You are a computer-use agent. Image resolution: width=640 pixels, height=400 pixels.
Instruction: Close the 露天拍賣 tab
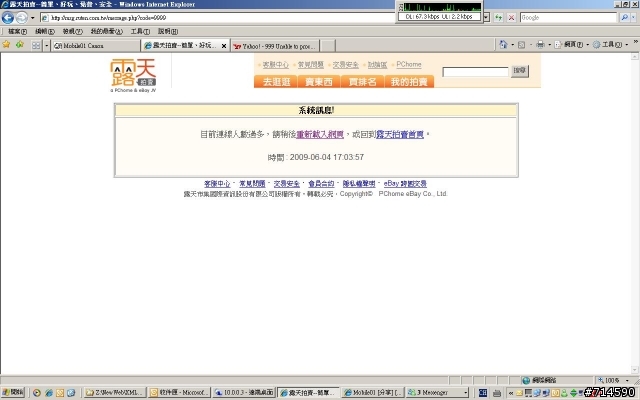(224, 46)
